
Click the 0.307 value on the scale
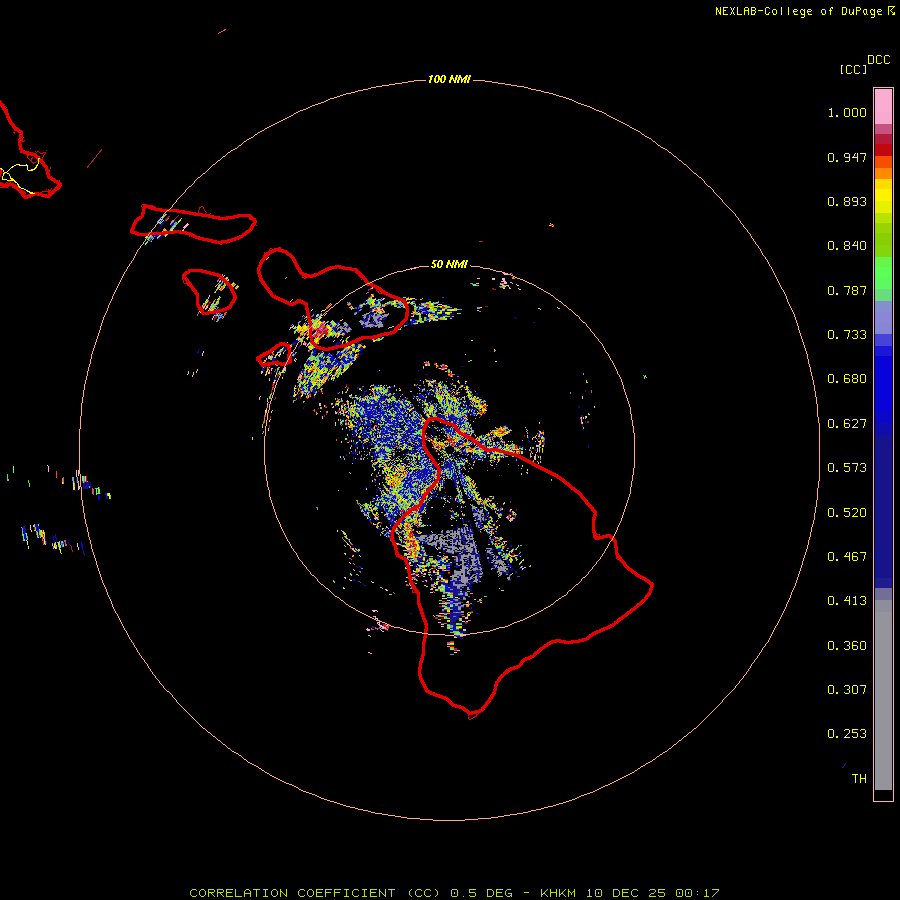point(847,690)
